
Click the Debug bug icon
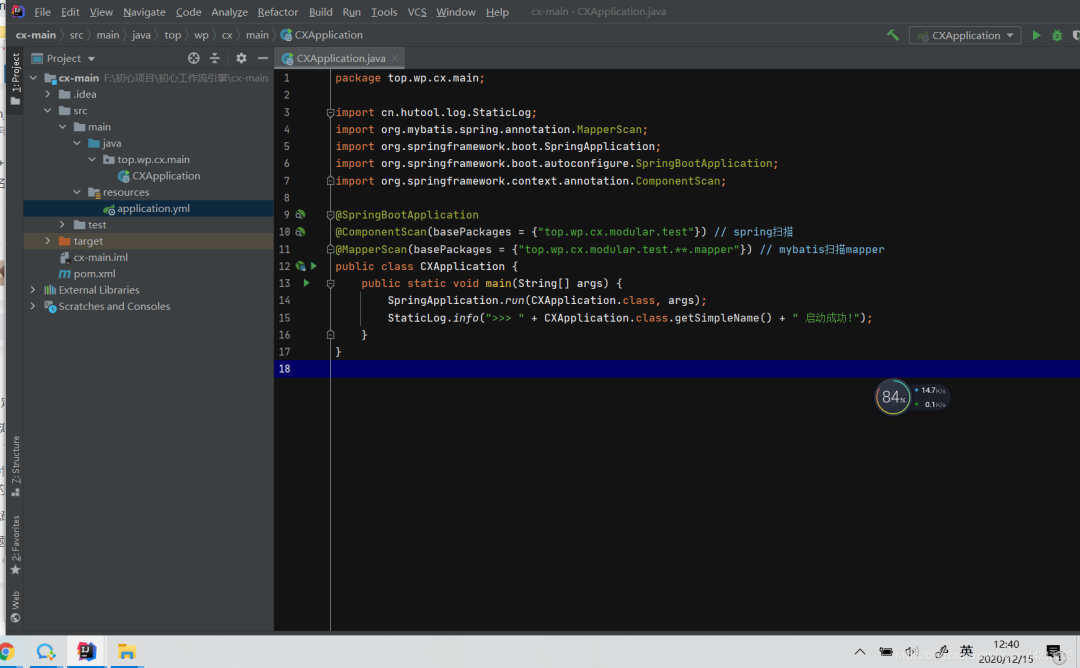click(x=1057, y=35)
